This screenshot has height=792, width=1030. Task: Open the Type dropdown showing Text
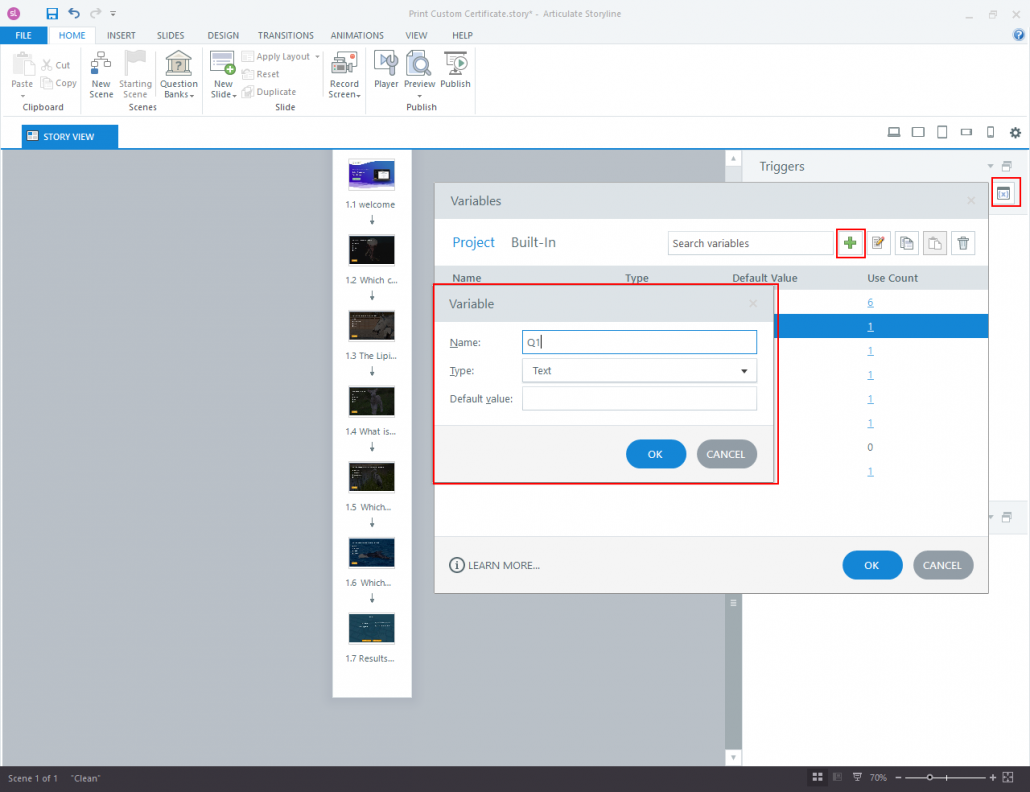(639, 371)
